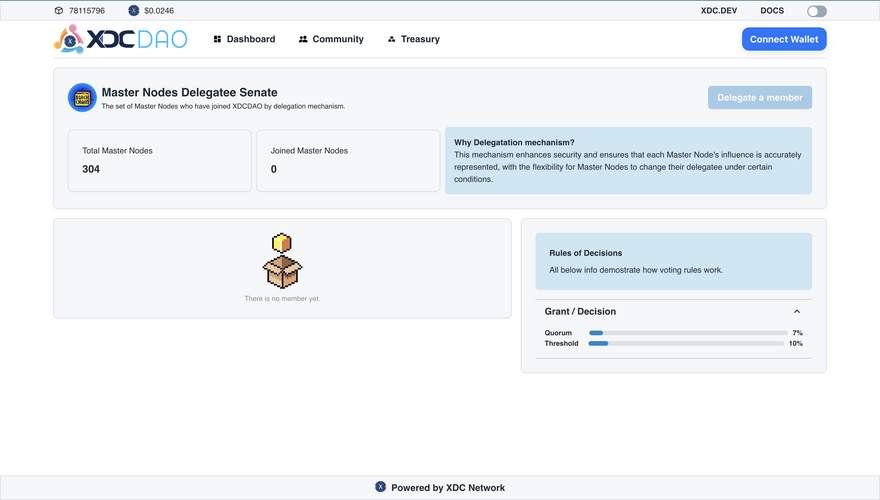Click the block cube icon in top bar

[x=59, y=11]
